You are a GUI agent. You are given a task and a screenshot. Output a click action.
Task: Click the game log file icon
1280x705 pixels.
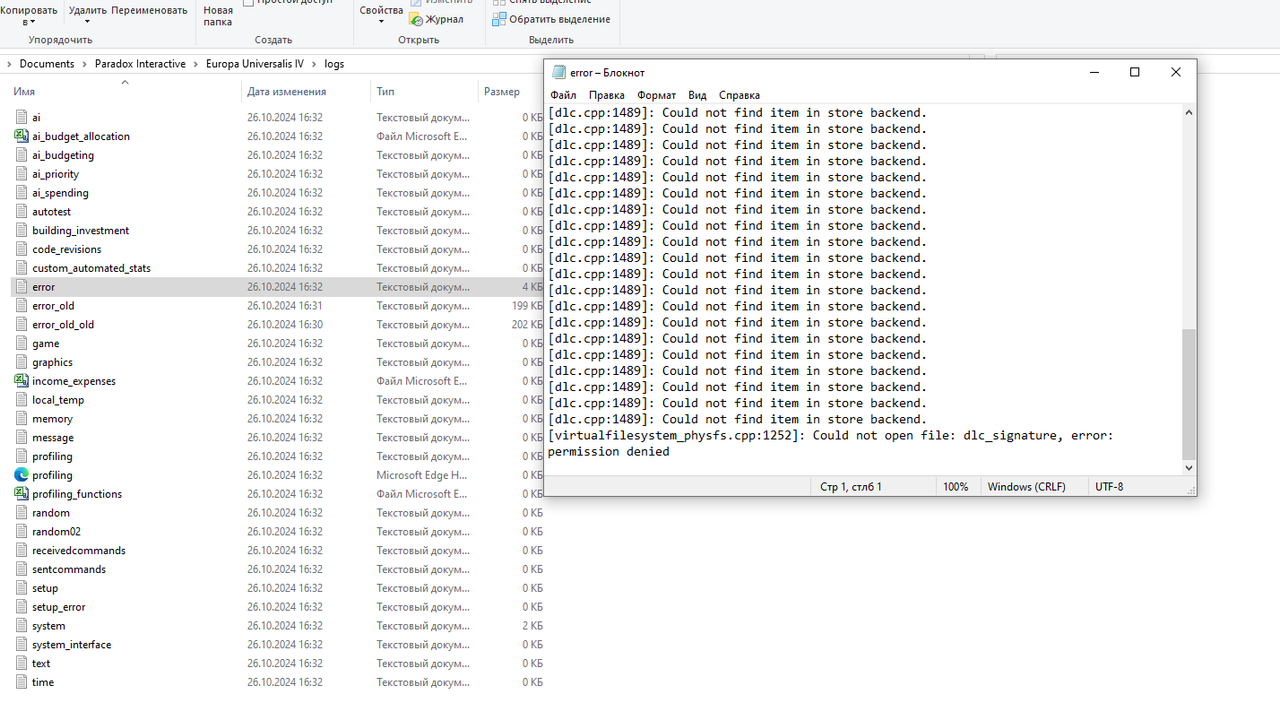pyautogui.click(x=22, y=343)
